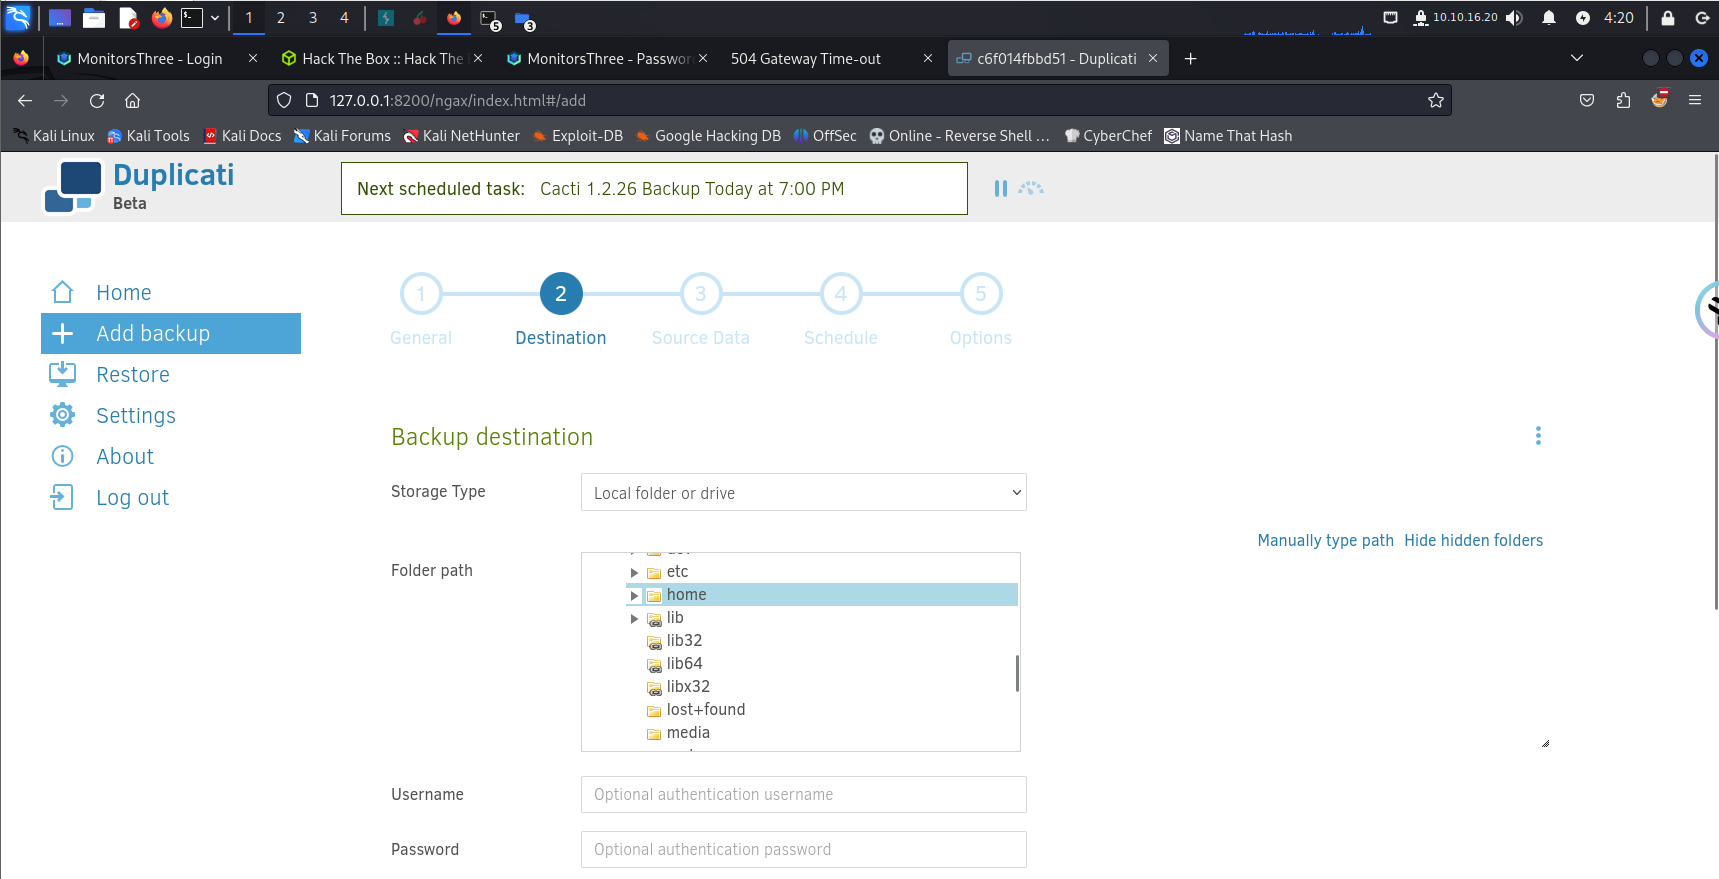This screenshot has height=879, width=1719.
Task: Expand the etc folder in the tree
Action: click(x=634, y=573)
